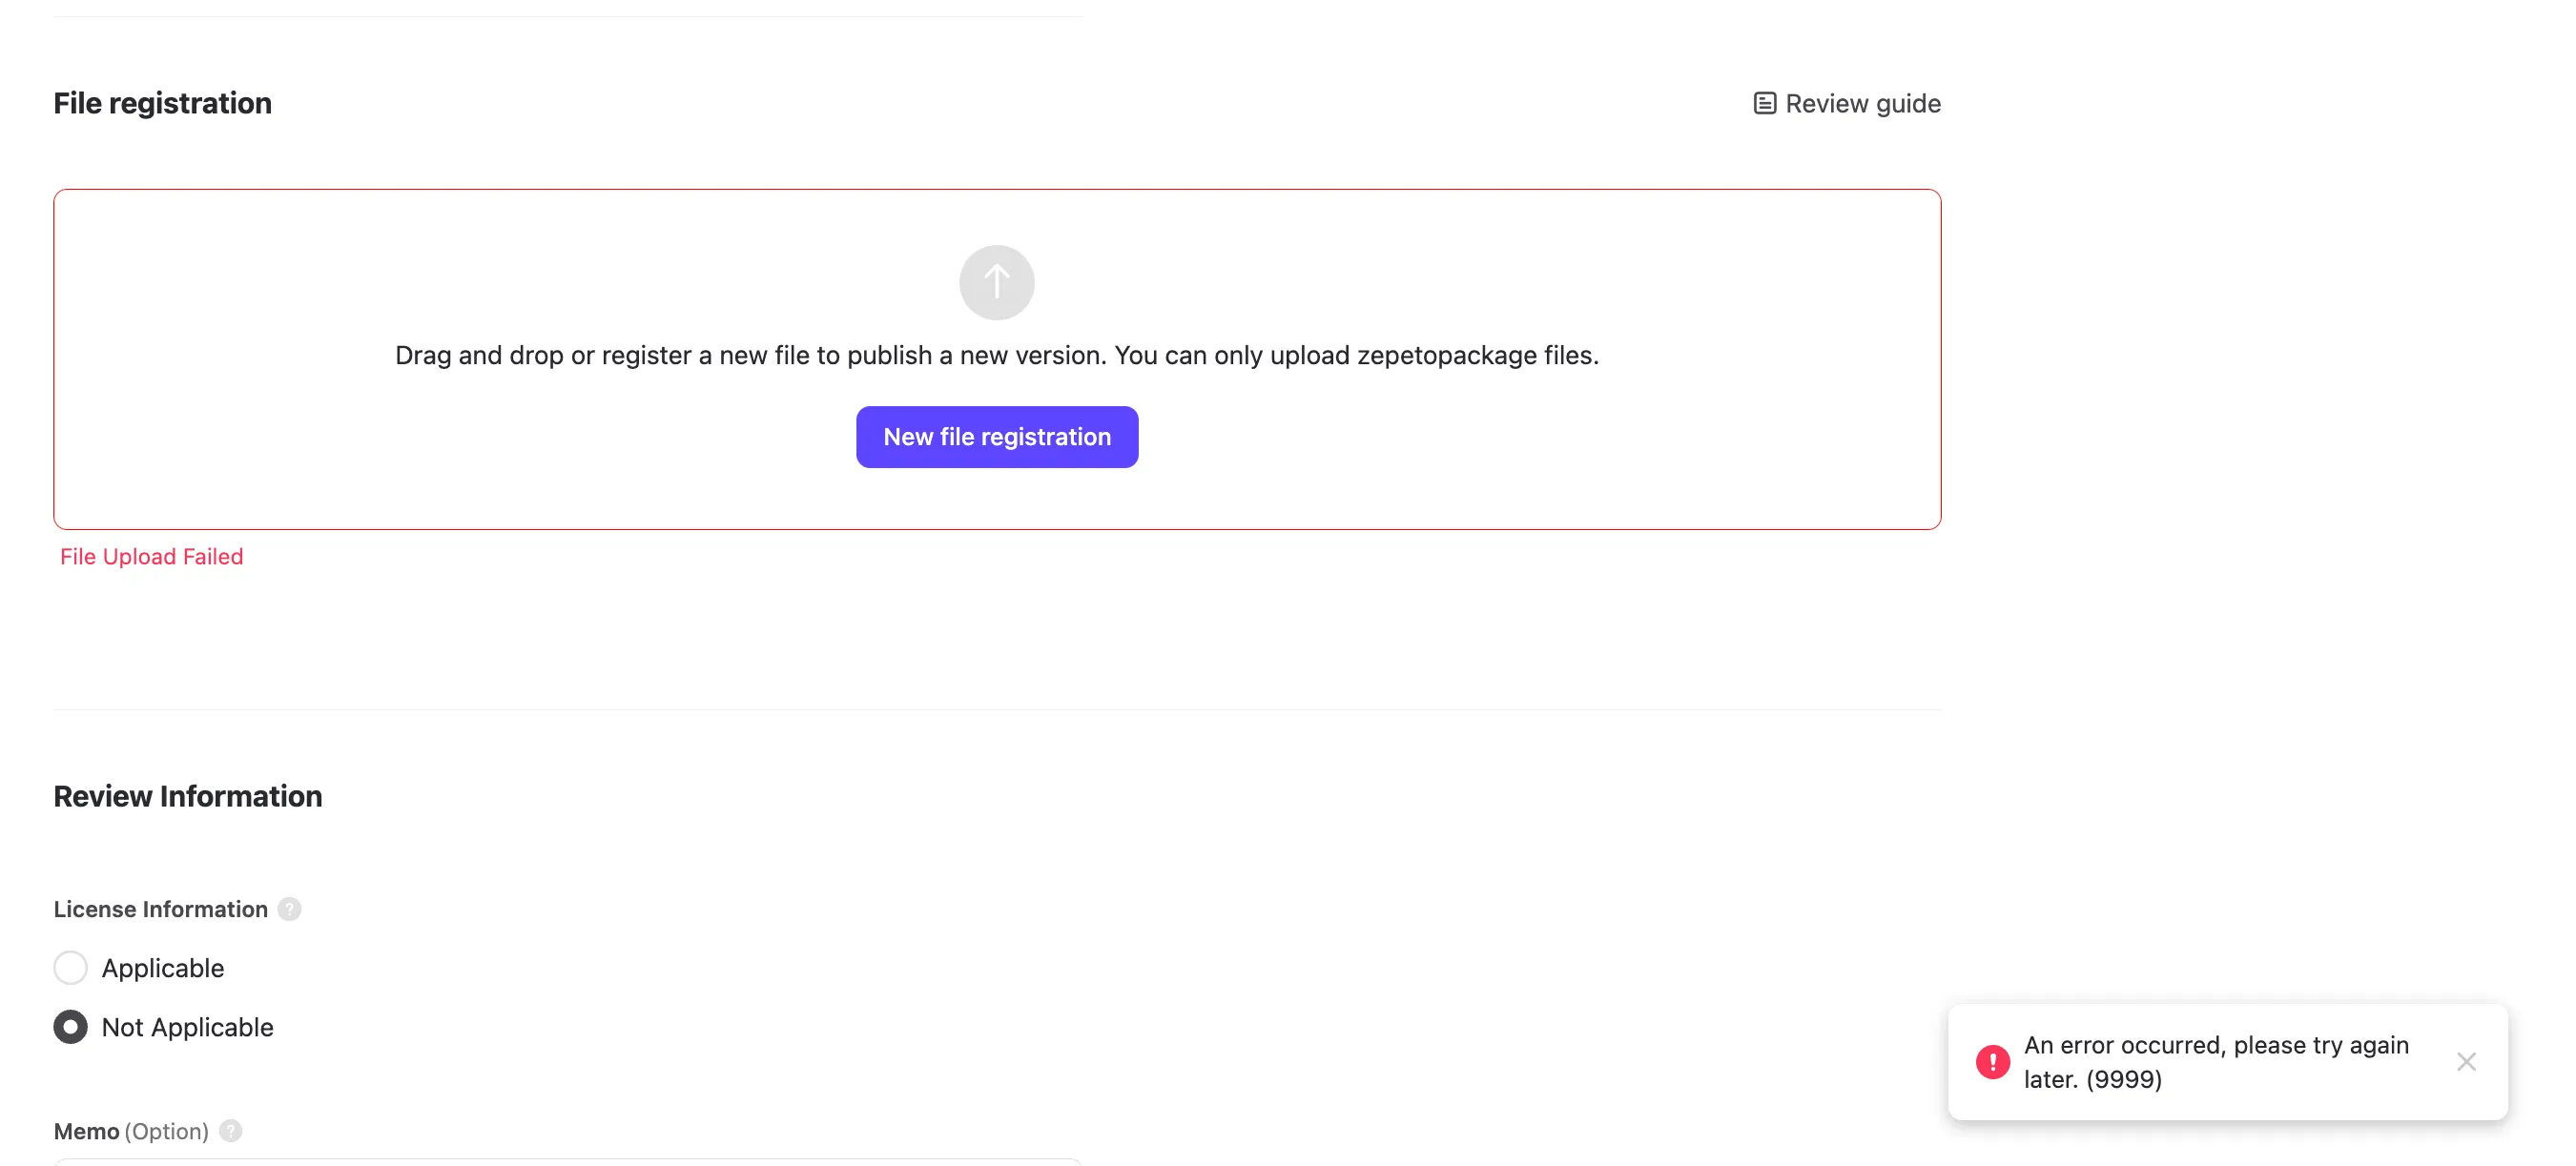The image size is (2576, 1166).
Task: Show Memo help tooltip icon
Action: click(230, 1130)
